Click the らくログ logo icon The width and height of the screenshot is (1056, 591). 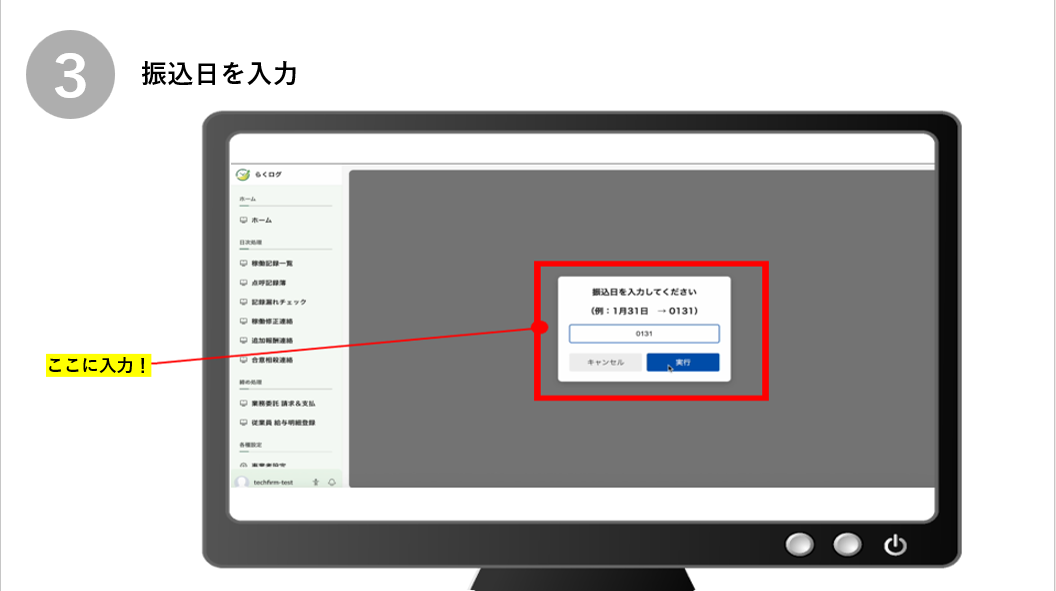coord(242,174)
